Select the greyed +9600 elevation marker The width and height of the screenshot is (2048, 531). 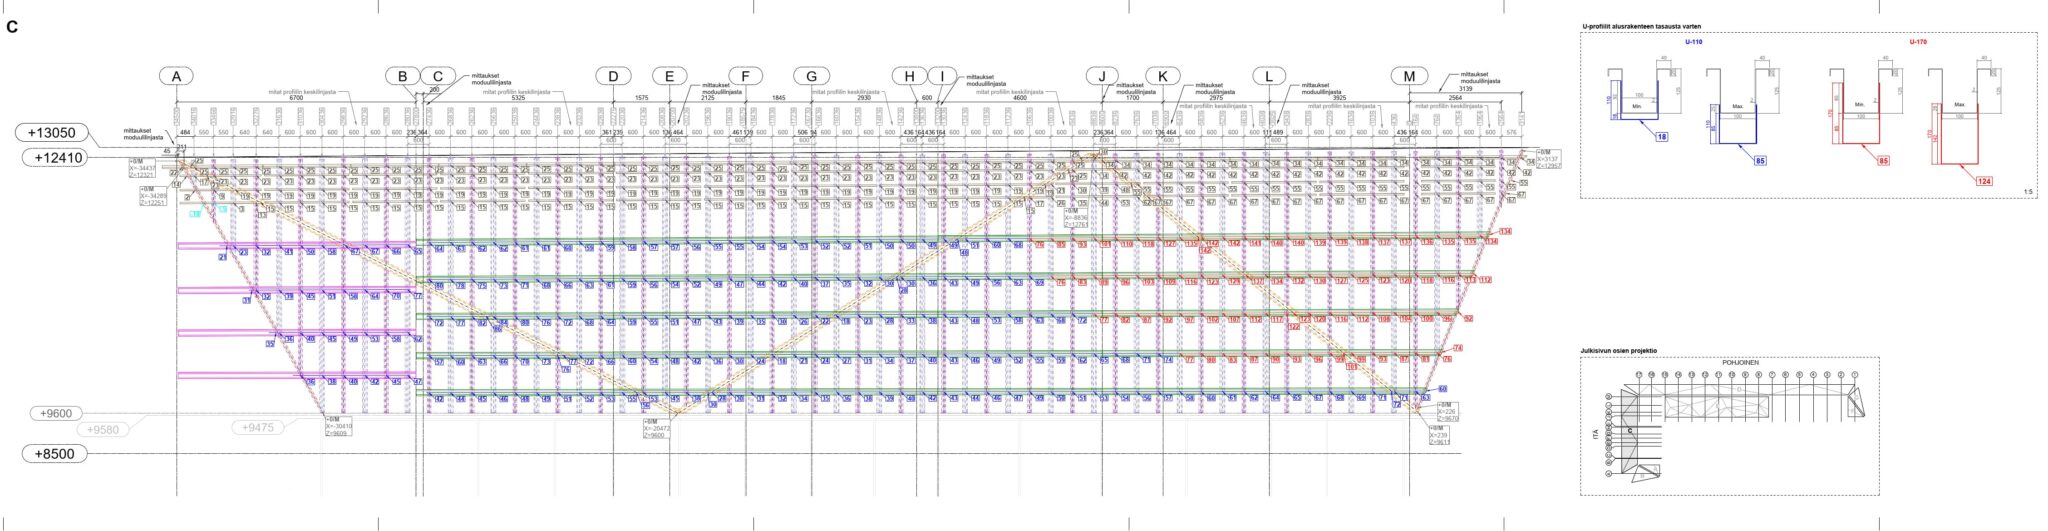[x=56, y=414]
